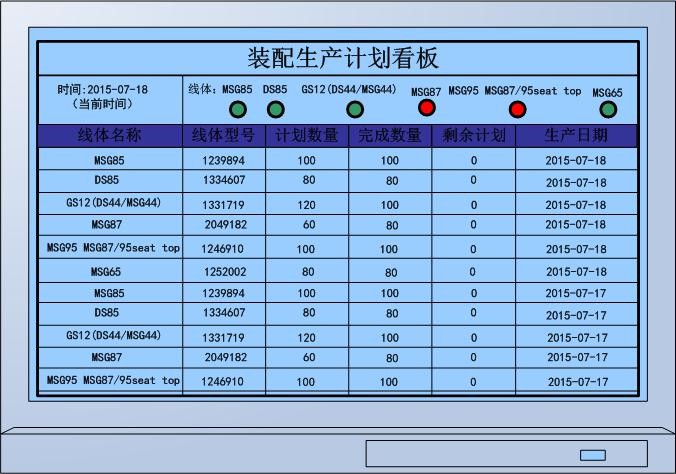Select the first row's MSG85 name cell
Screen dimensions: 676x474
110,159
